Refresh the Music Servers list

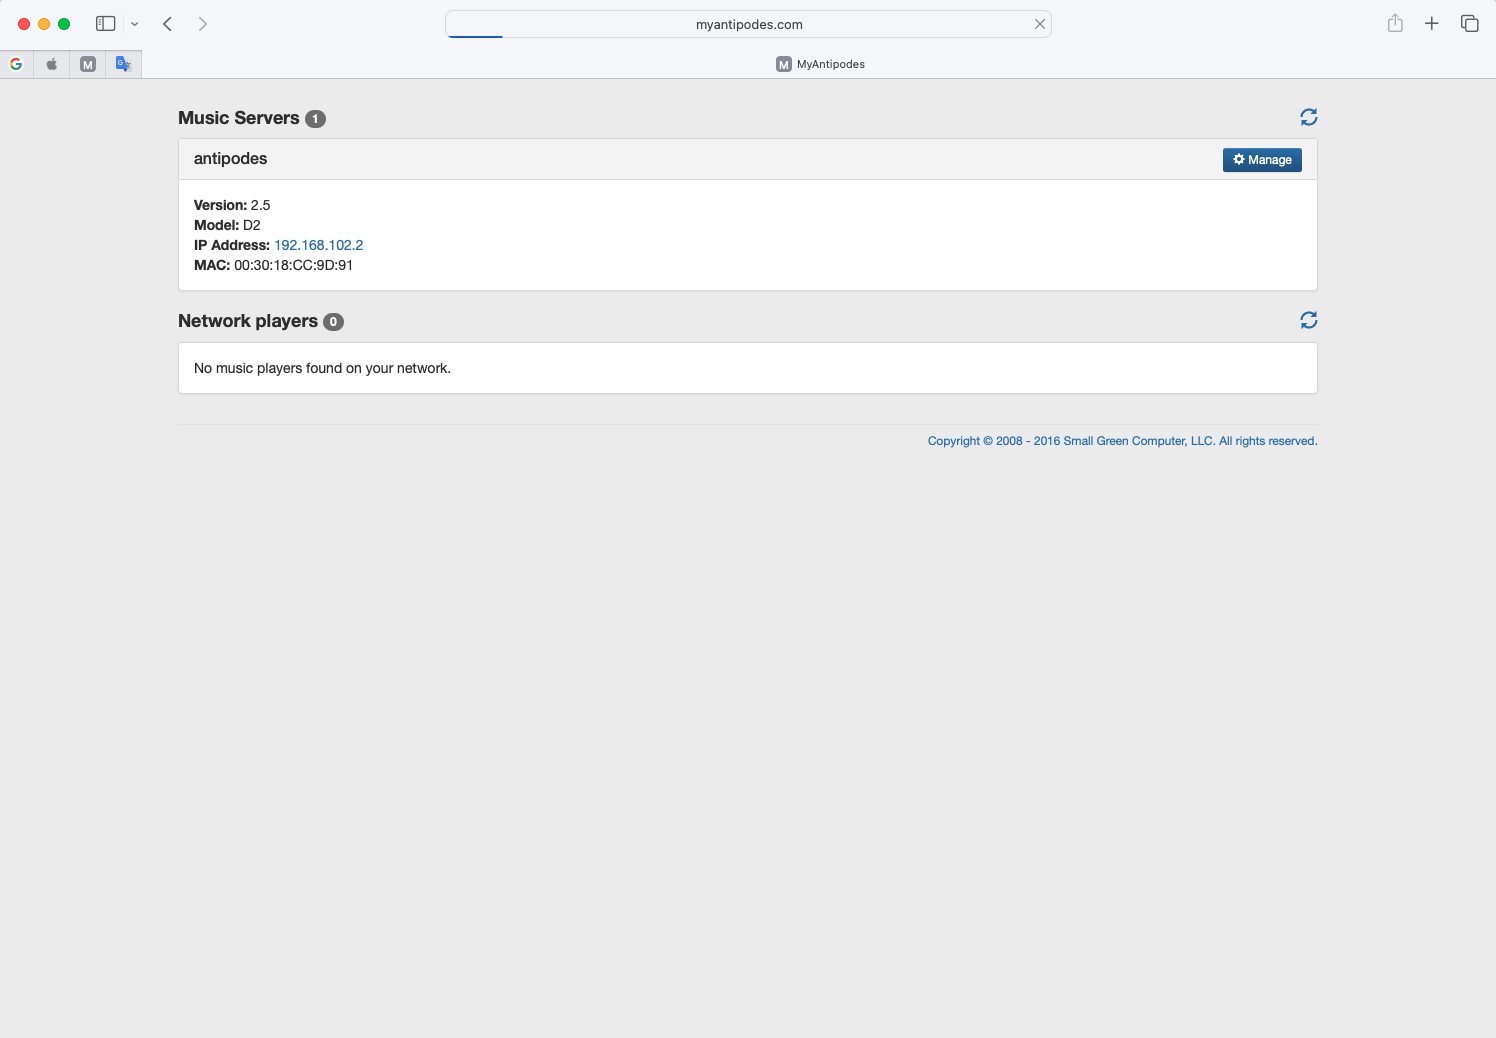(x=1308, y=117)
